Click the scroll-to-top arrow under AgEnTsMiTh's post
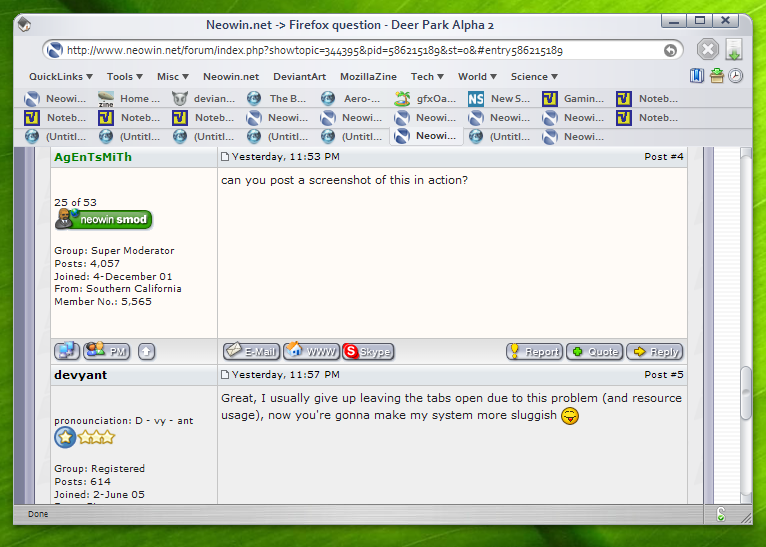This screenshot has height=547, width=766. click(146, 351)
